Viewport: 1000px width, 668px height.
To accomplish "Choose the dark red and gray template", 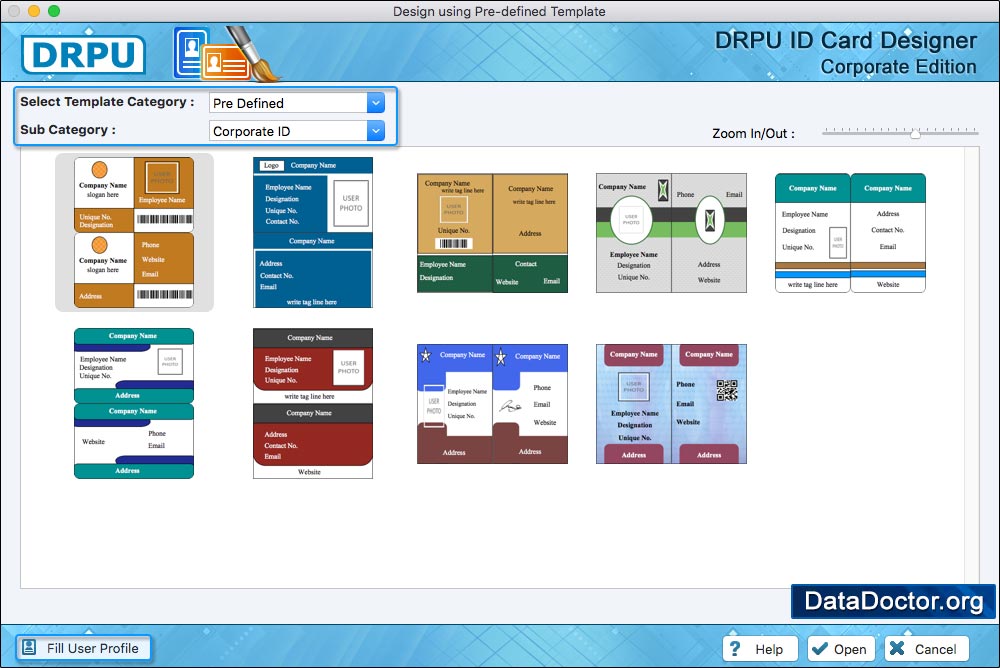I will click(312, 403).
